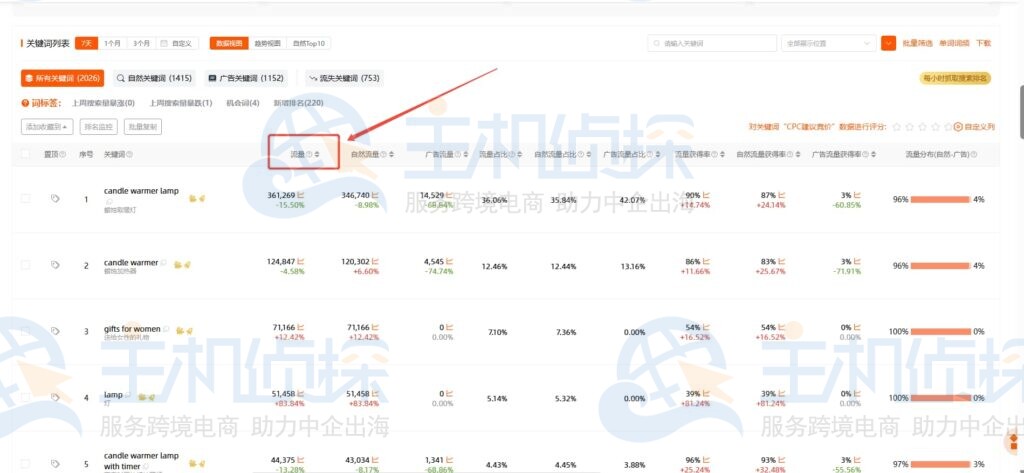1024x473 pixels.
Task: Click yellow Amazon links icon for candle warmer lamp
Action: tap(197, 198)
